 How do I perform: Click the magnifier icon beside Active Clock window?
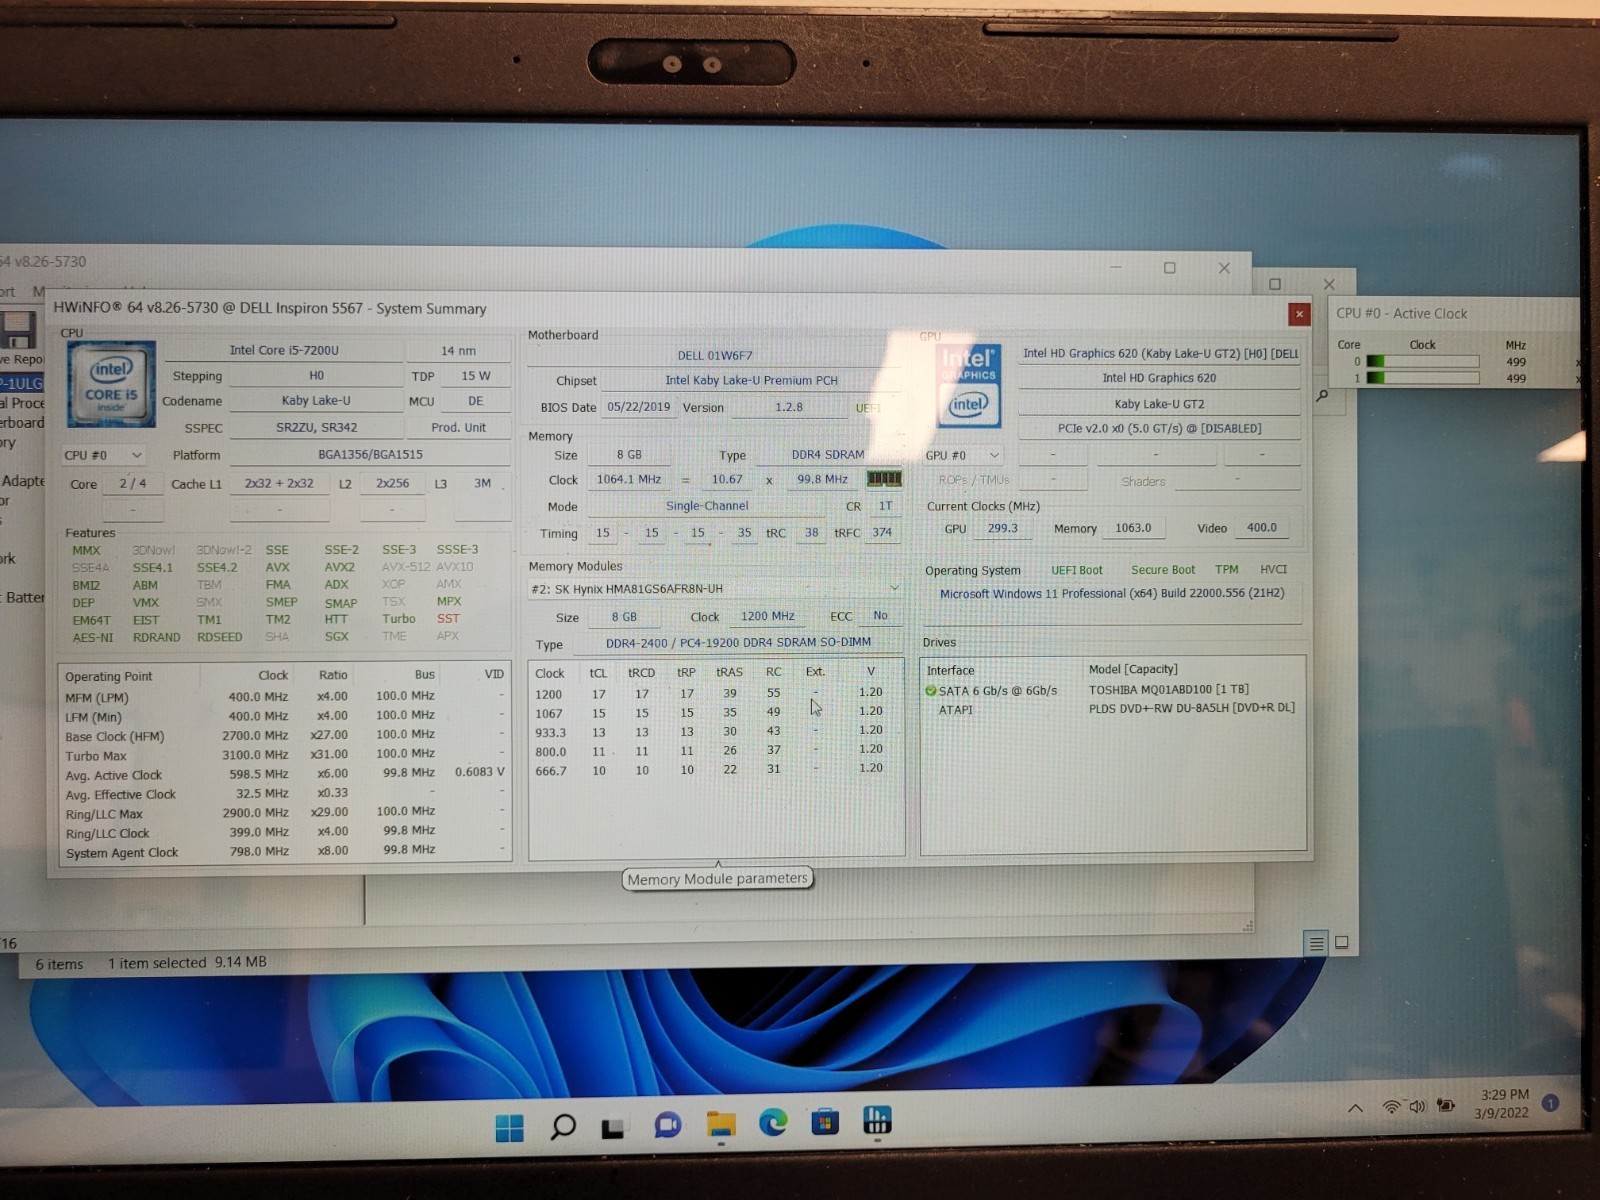tap(1322, 396)
